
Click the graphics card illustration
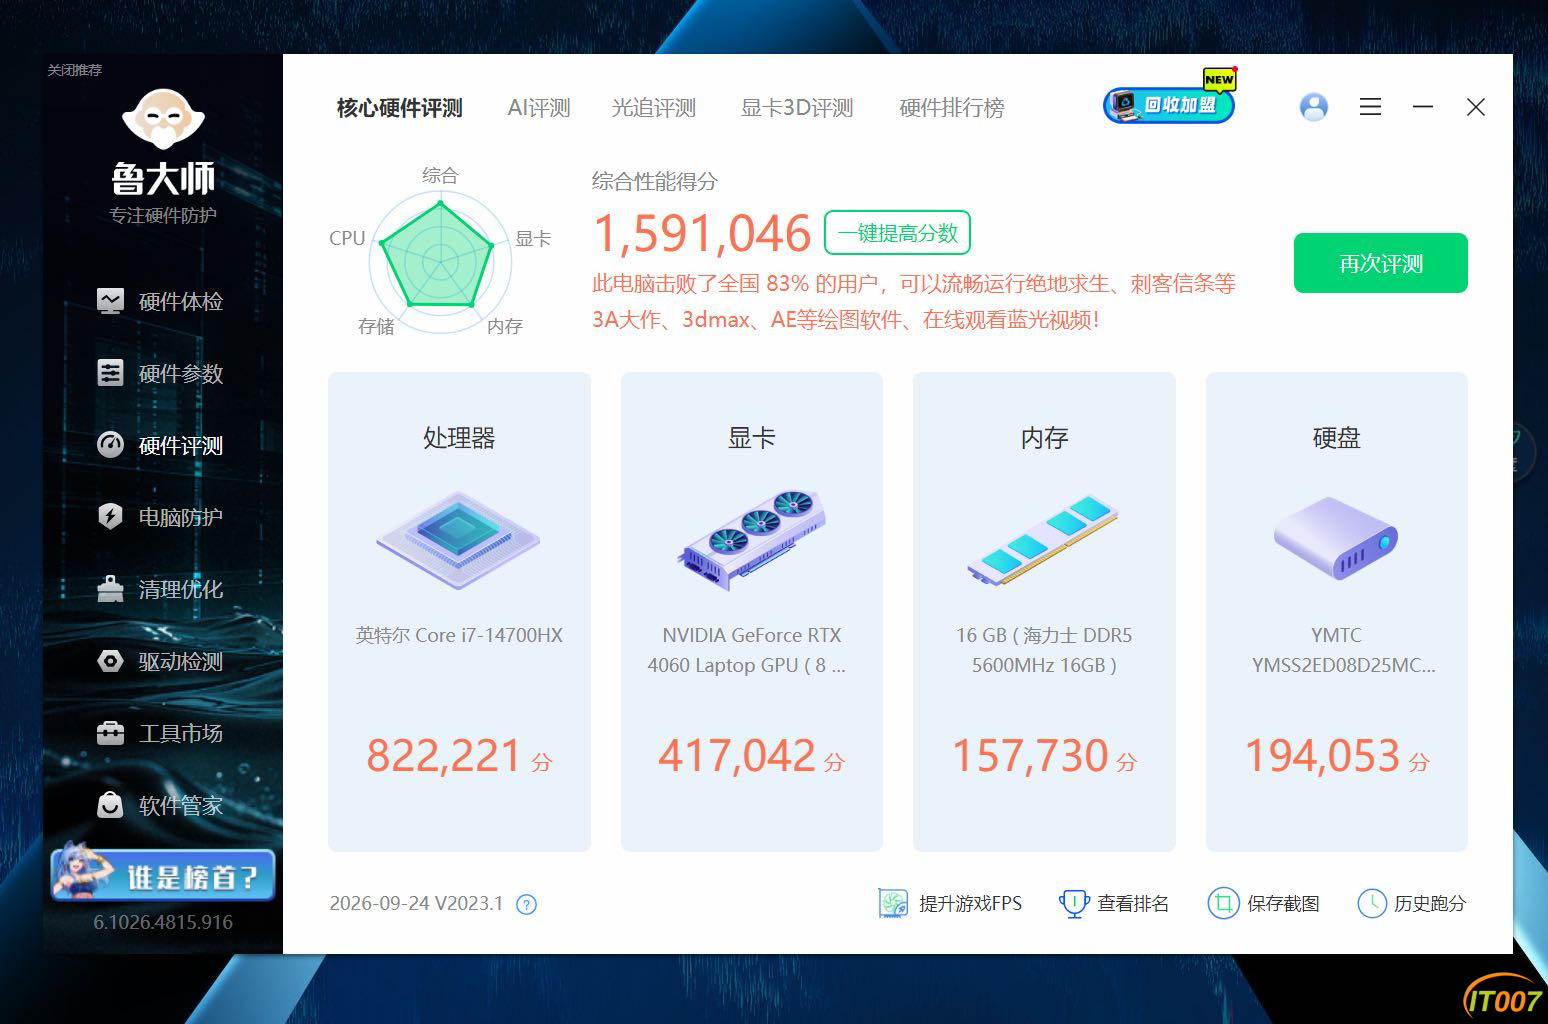click(x=751, y=539)
